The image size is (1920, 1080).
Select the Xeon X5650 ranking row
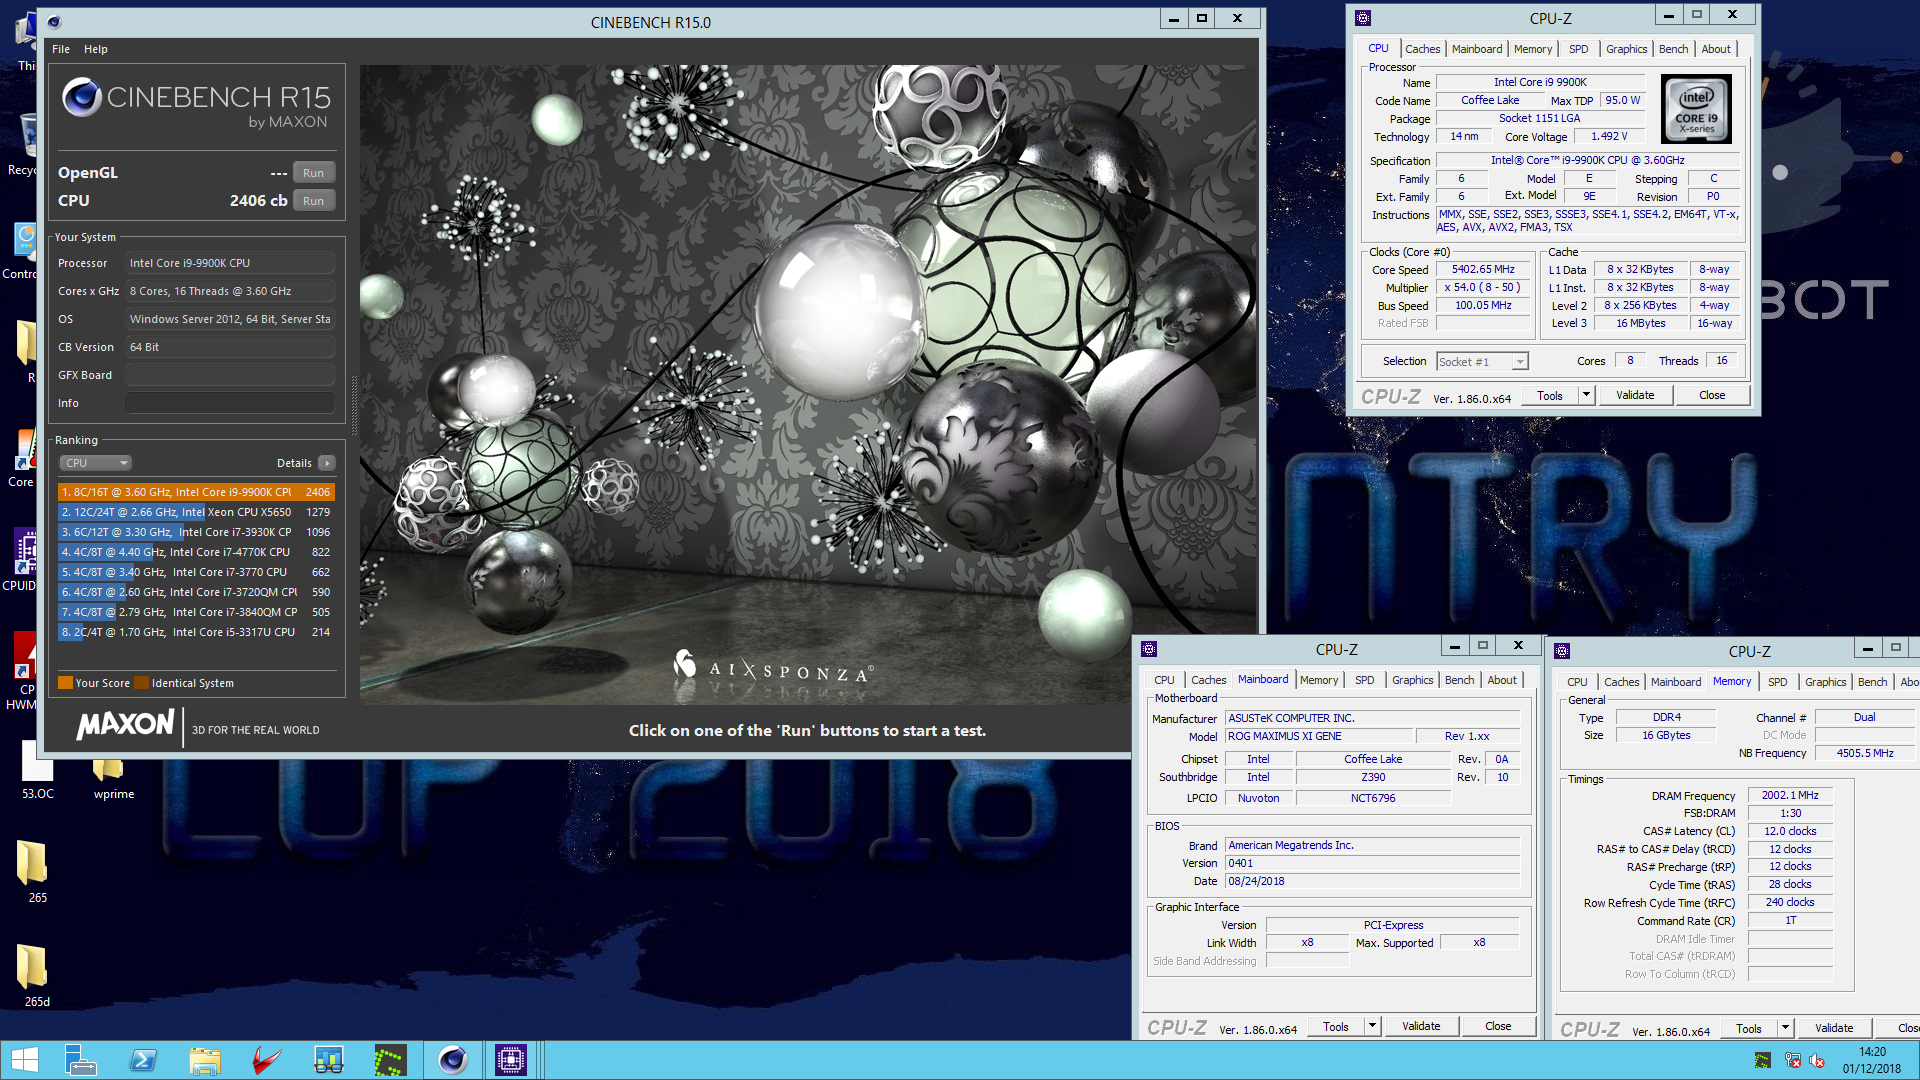click(x=196, y=512)
